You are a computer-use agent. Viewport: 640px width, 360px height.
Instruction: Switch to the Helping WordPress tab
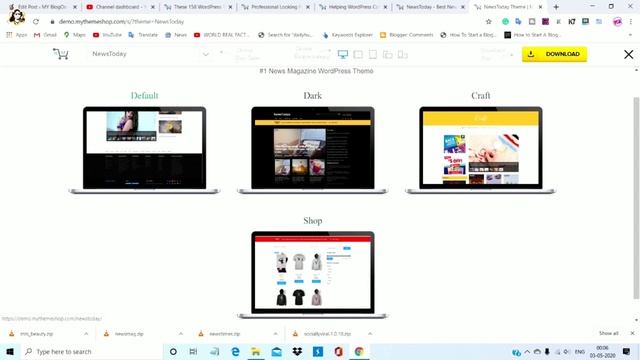[x=353, y=7]
